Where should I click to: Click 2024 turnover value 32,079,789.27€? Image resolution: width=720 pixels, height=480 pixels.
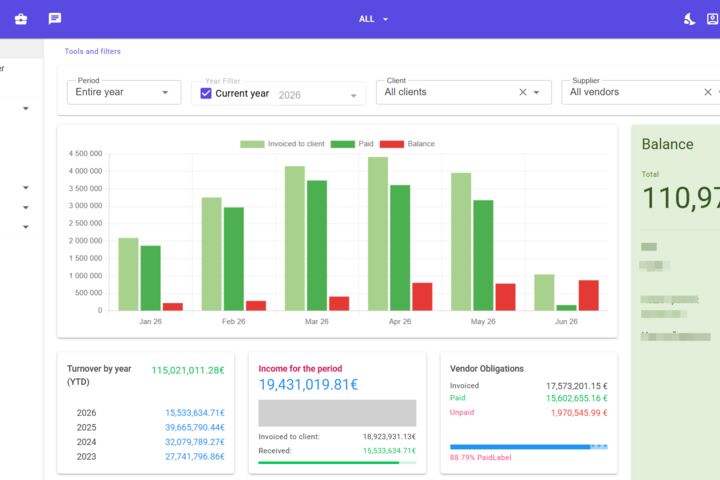pyautogui.click(x=195, y=442)
